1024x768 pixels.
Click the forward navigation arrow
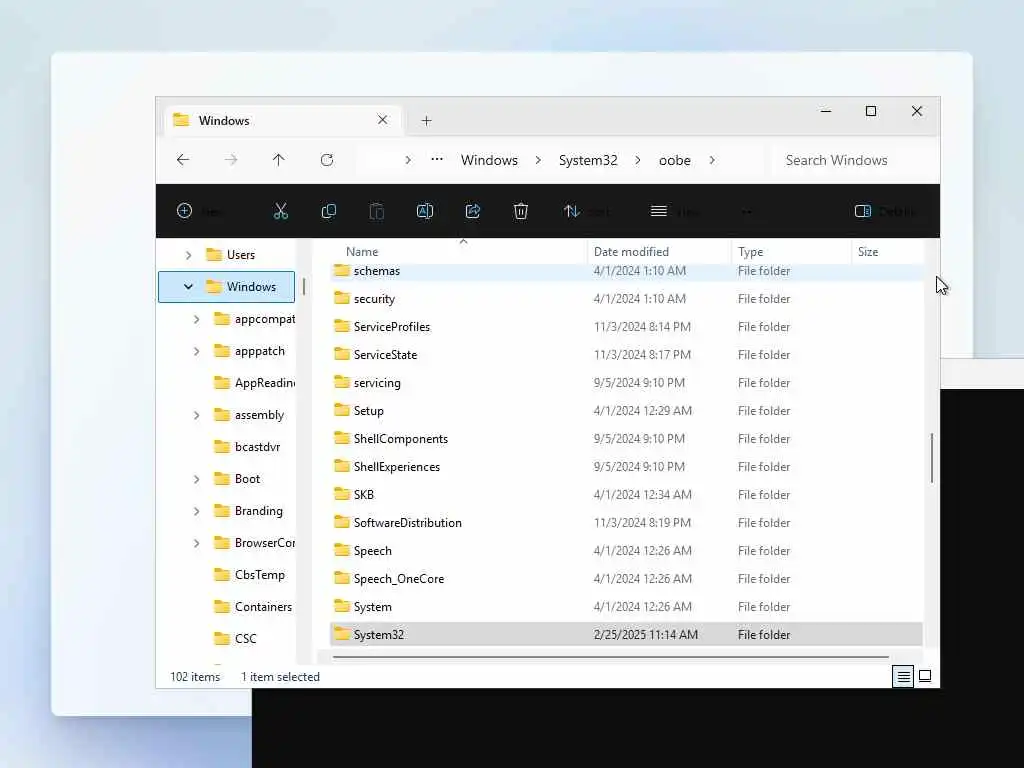231,160
